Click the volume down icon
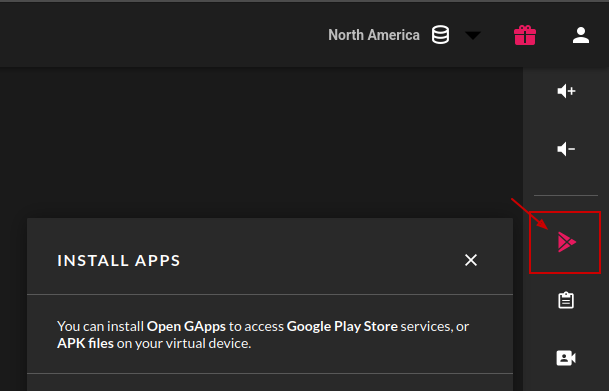This screenshot has width=609, height=391. coord(566,149)
